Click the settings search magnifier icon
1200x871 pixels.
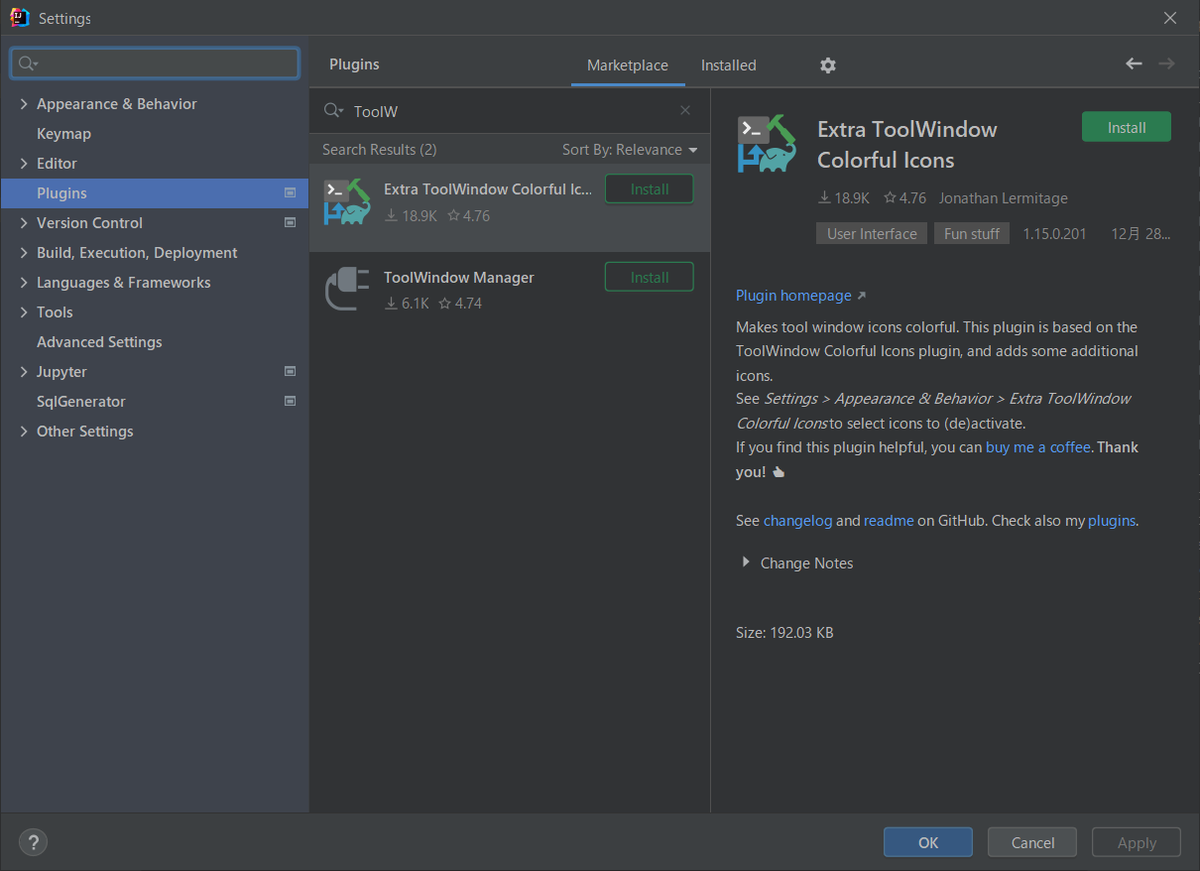click(28, 64)
